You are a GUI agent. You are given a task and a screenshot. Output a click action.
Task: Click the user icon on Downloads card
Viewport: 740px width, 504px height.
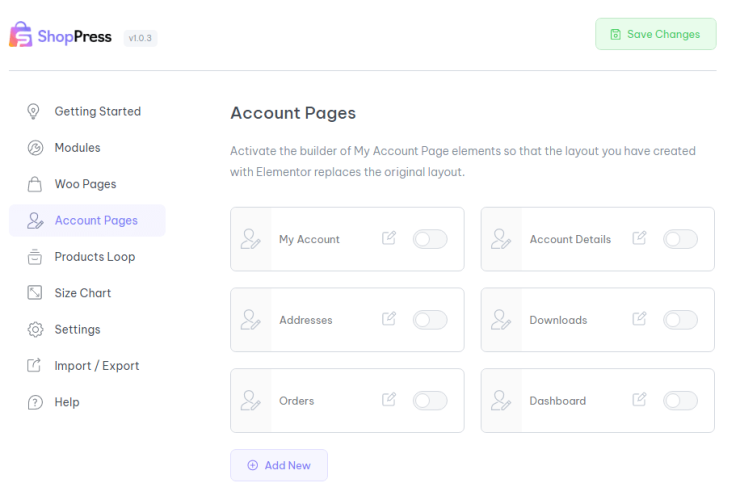point(500,319)
